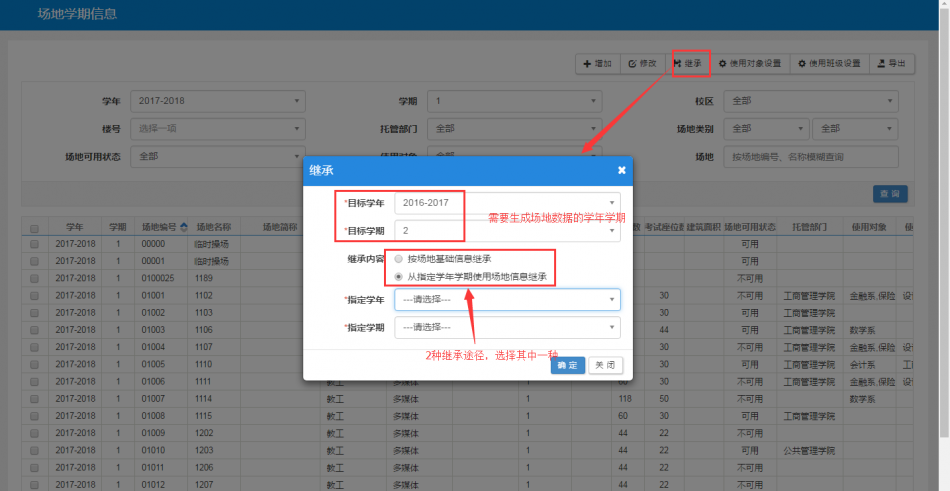Screen dimensions: 950x491
Task: Expand the 指定学期 dropdown in the dialog
Action: [507, 327]
